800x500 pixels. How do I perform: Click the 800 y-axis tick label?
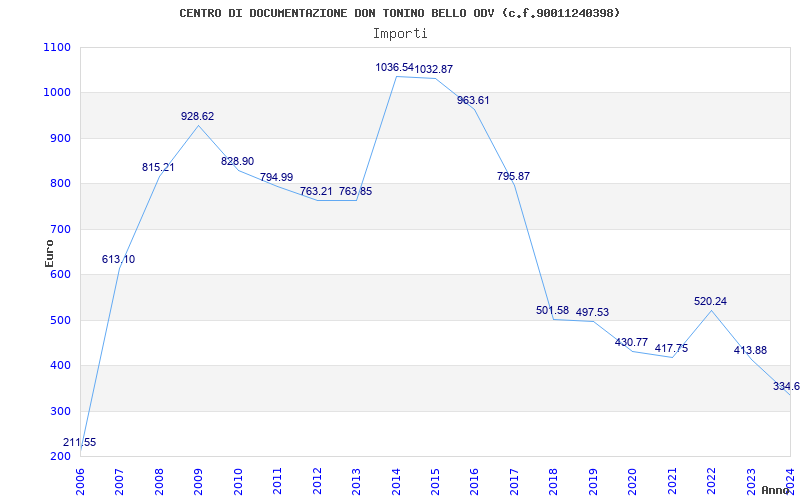(60, 184)
